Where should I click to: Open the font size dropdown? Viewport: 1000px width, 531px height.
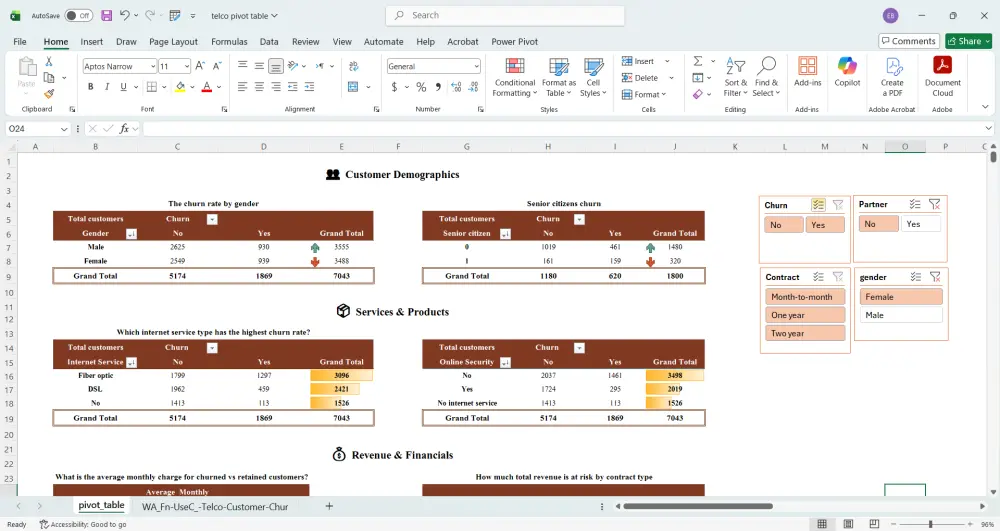click(x=186, y=66)
